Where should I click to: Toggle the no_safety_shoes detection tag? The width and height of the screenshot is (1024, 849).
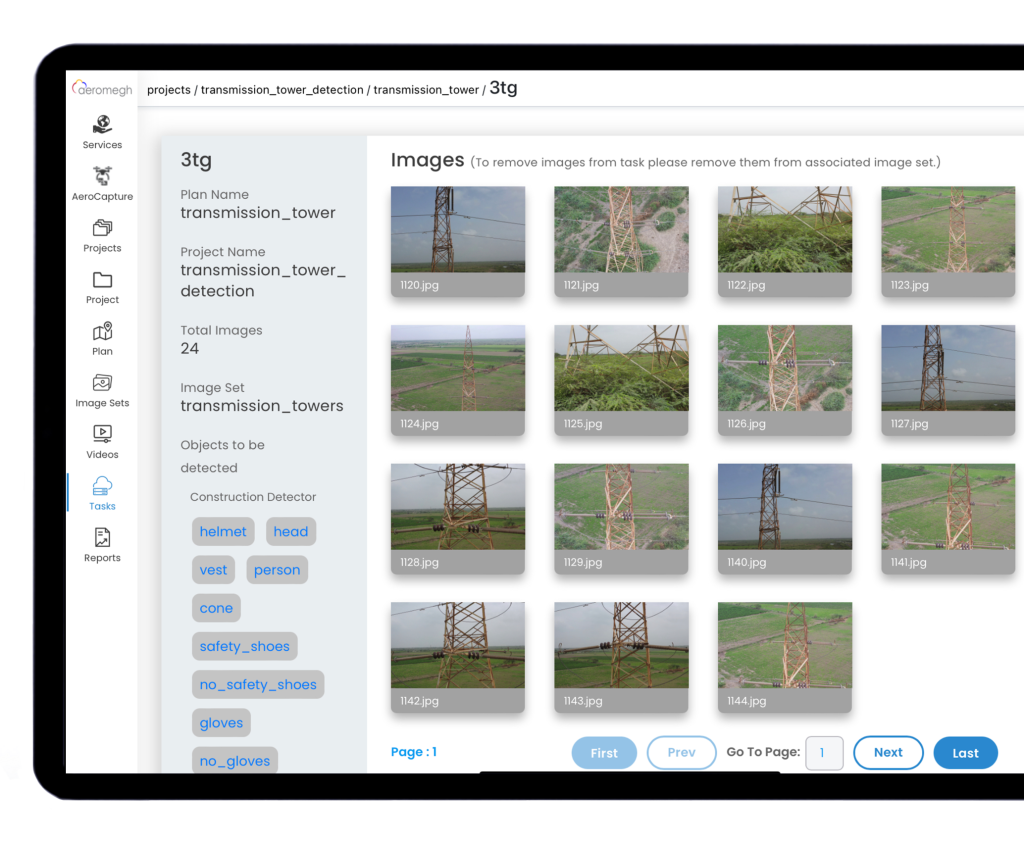point(258,684)
